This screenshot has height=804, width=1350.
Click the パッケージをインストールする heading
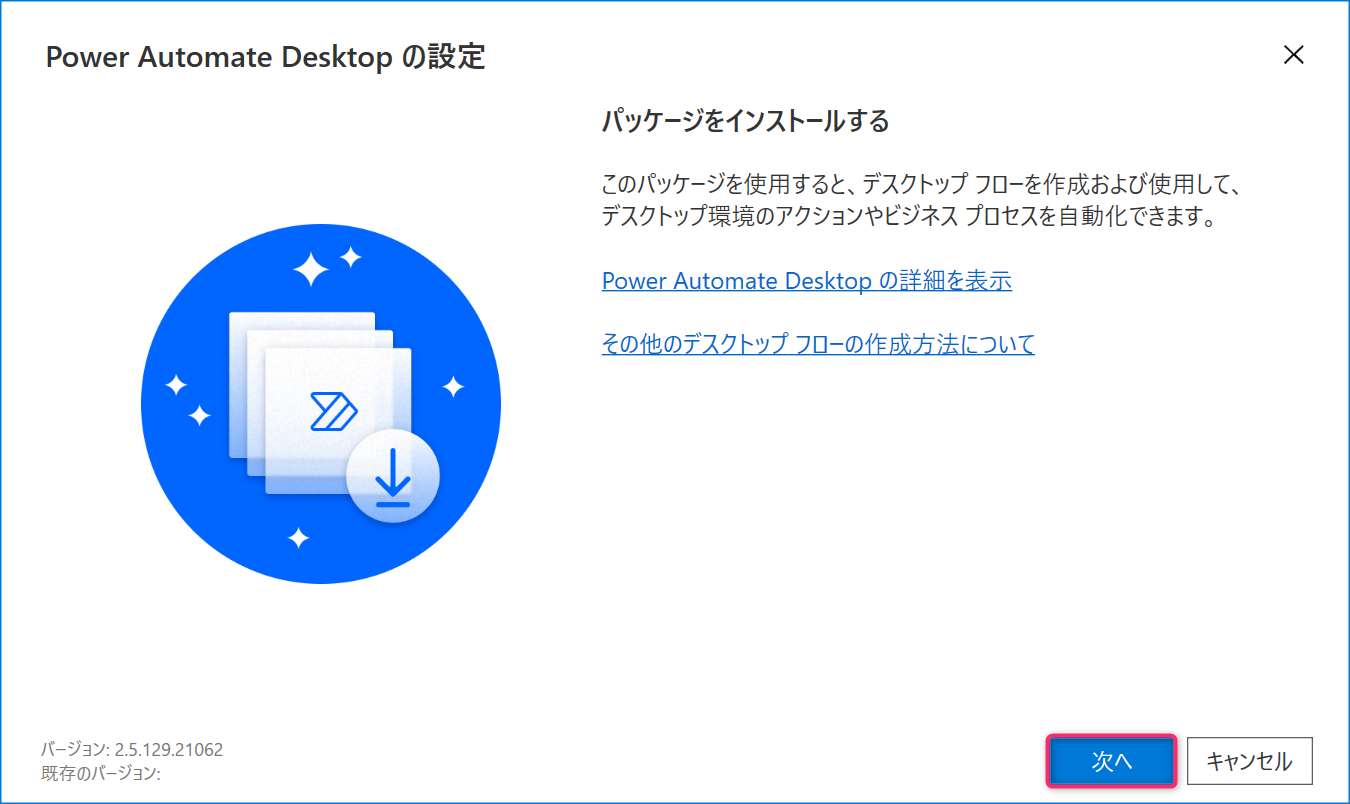pyautogui.click(x=745, y=122)
